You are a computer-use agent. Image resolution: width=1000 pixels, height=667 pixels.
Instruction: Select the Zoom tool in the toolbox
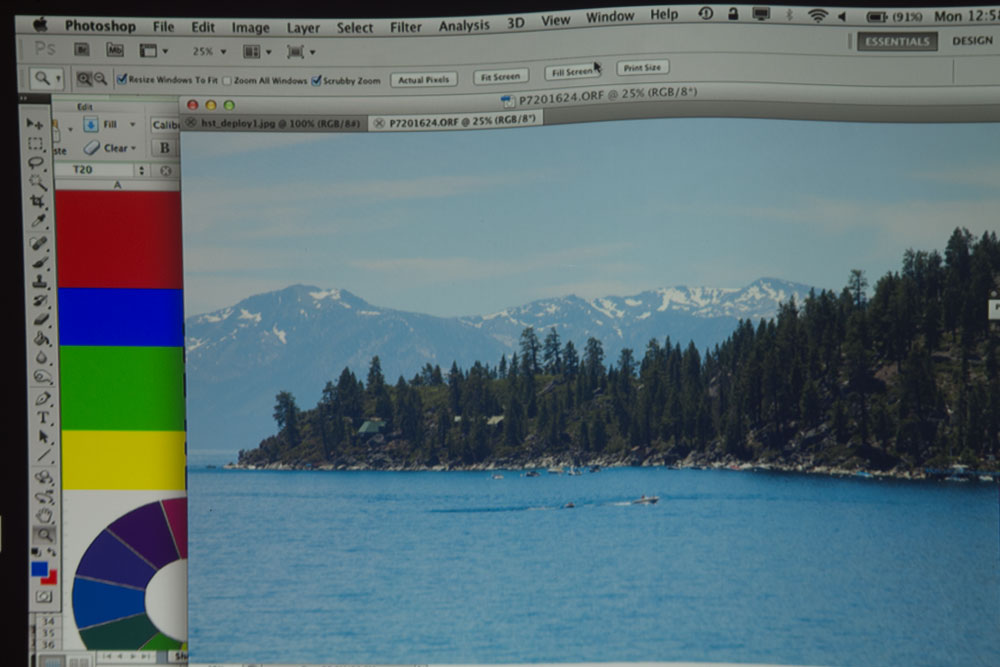coord(45,534)
